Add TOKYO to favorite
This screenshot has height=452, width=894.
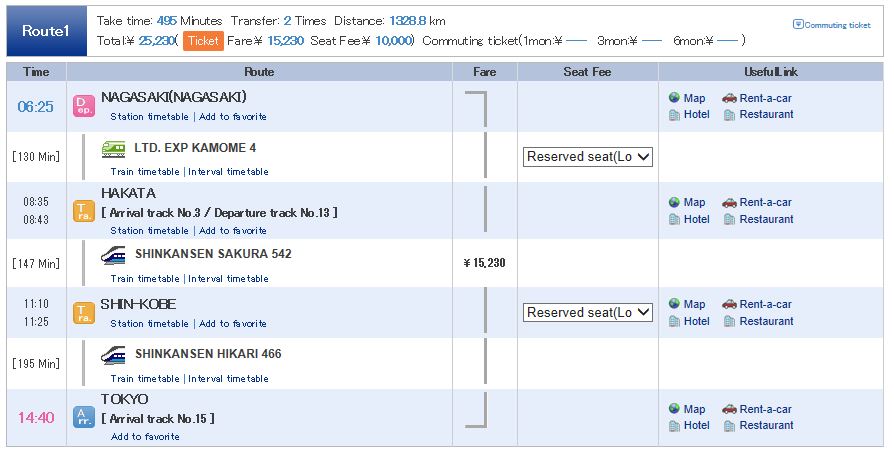(145, 437)
